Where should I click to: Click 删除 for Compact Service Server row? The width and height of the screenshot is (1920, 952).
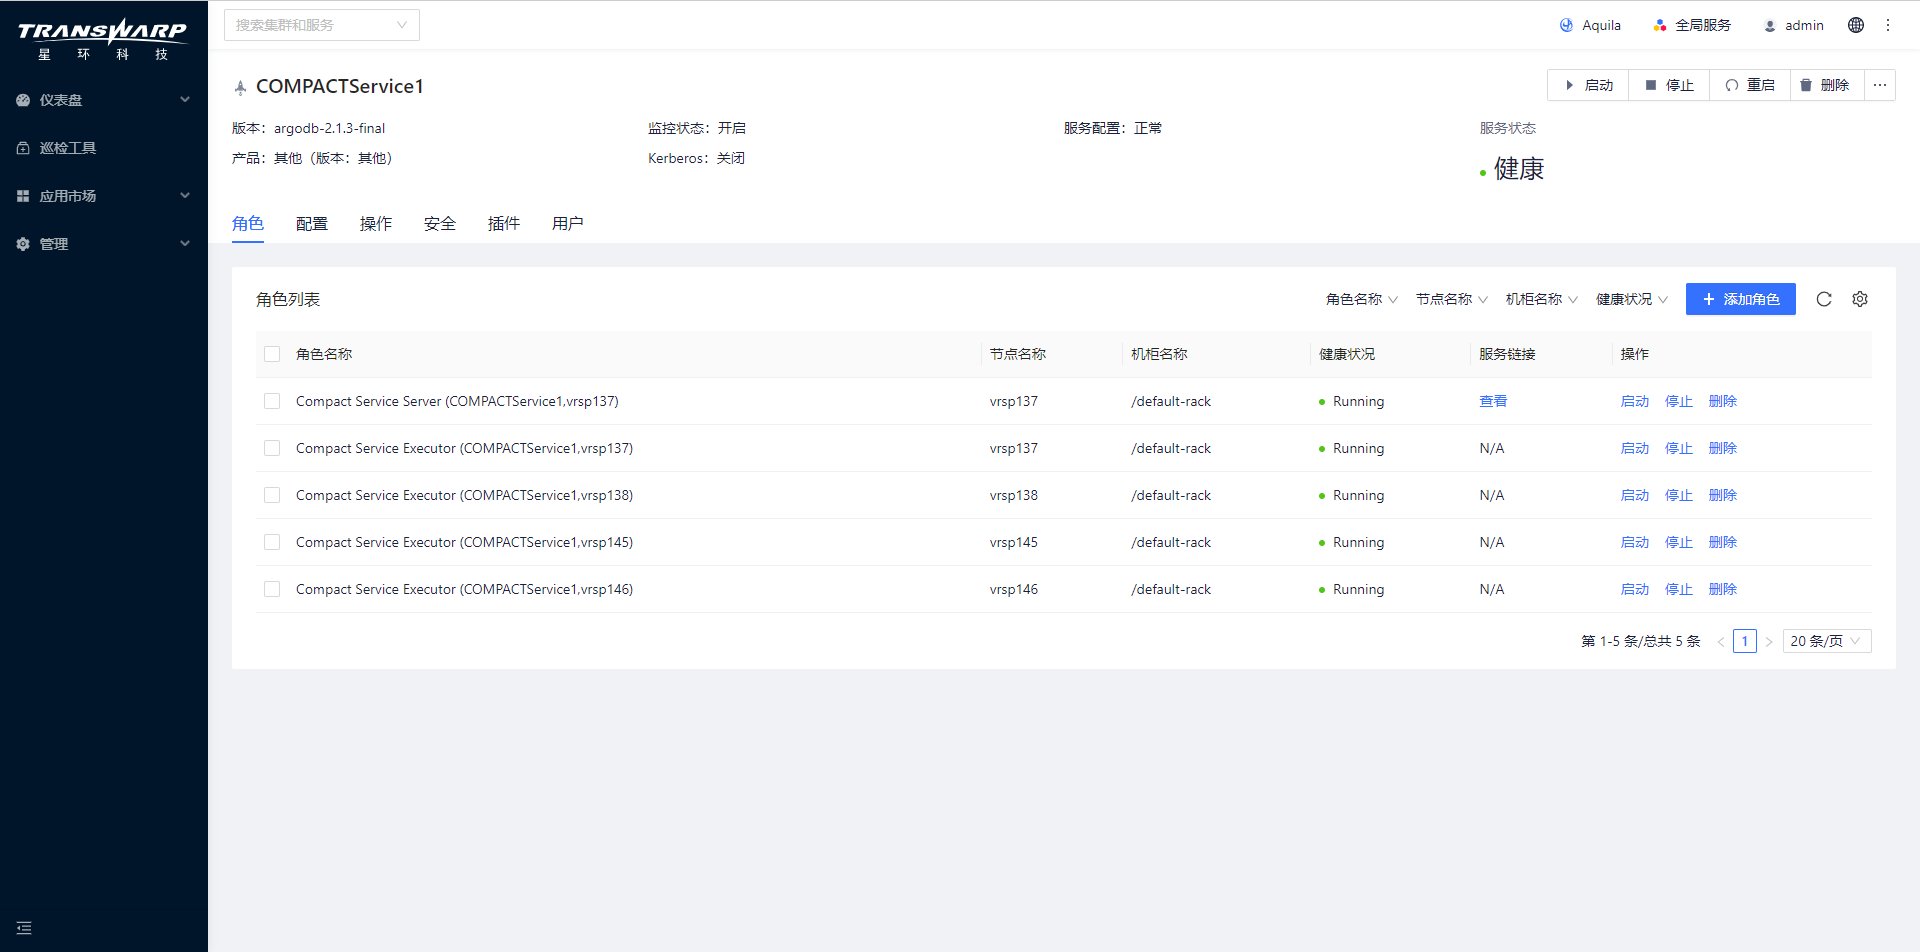click(1723, 401)
